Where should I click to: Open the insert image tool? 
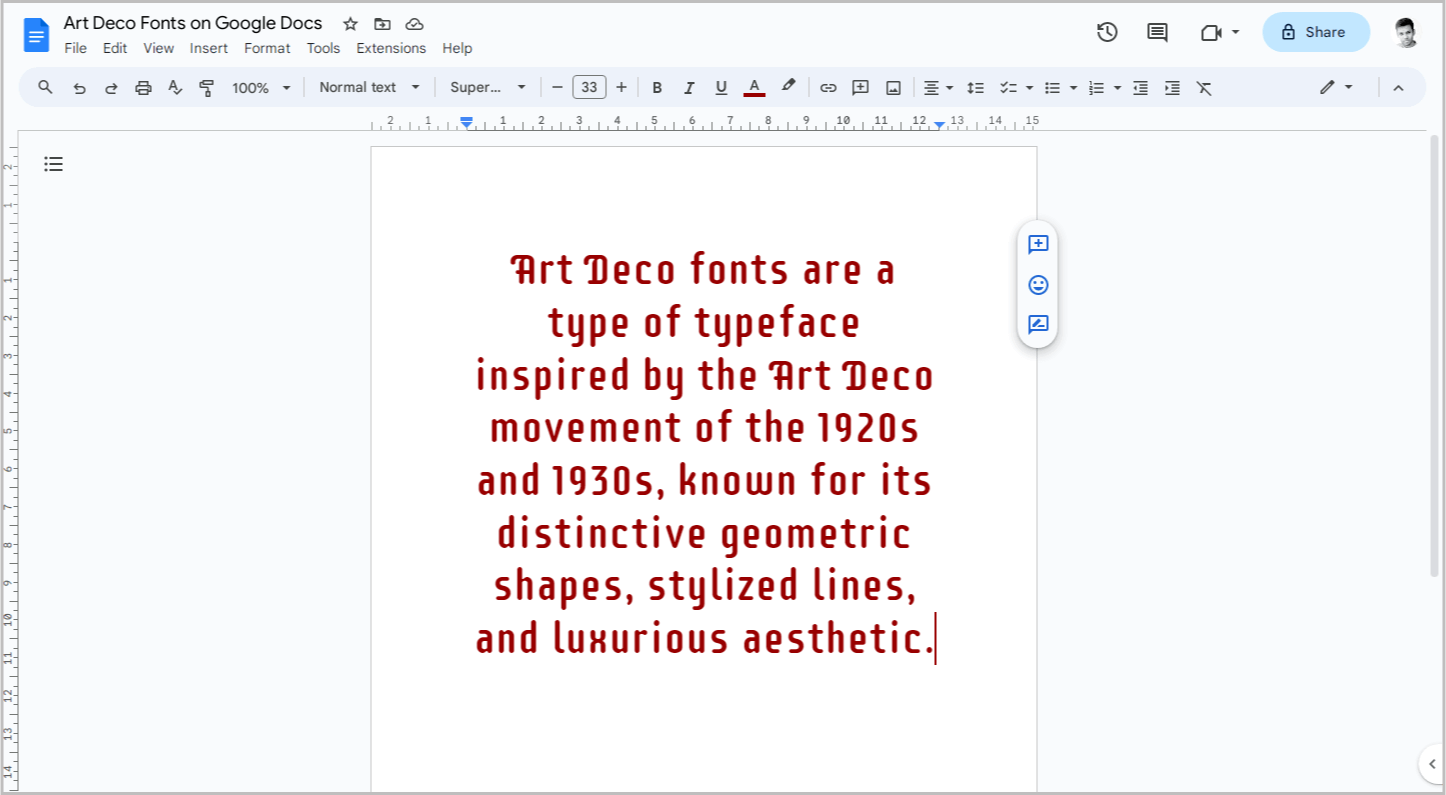tap(893, 87)
